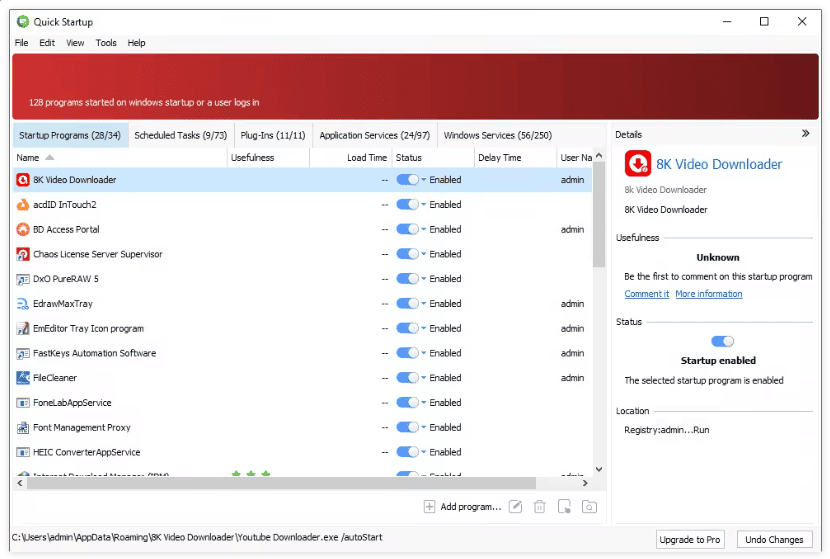Click the HEIC ConverterAppService row icon

pyautogui.click(x=23, y=452)
